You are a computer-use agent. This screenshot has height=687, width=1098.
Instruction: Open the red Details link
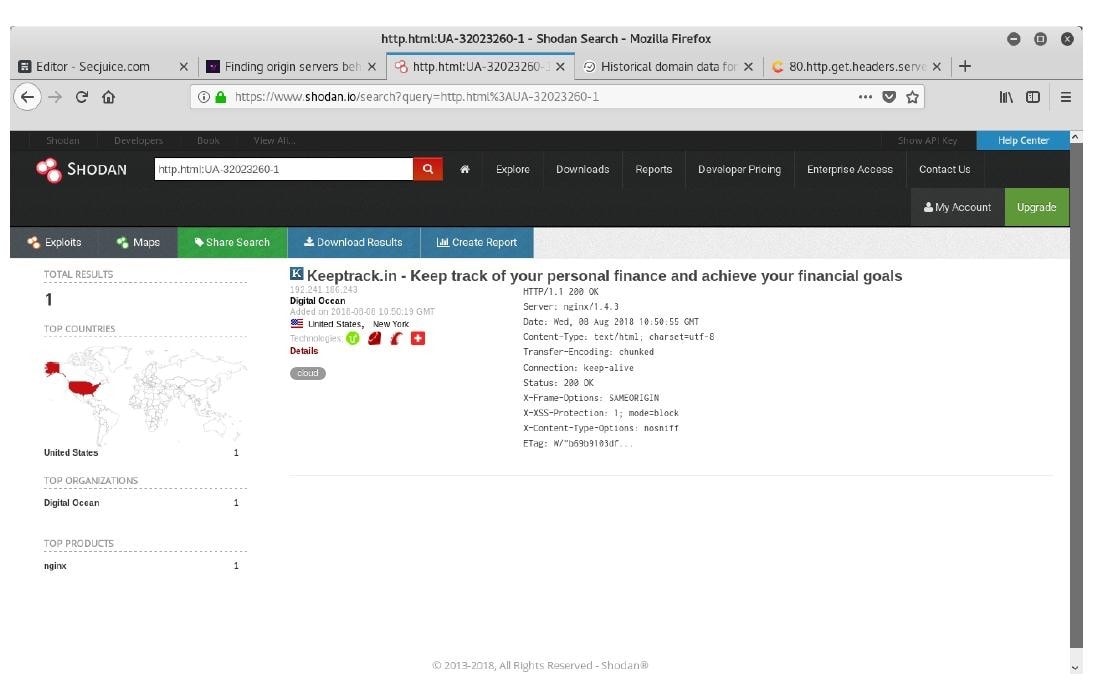click(304, 351)
